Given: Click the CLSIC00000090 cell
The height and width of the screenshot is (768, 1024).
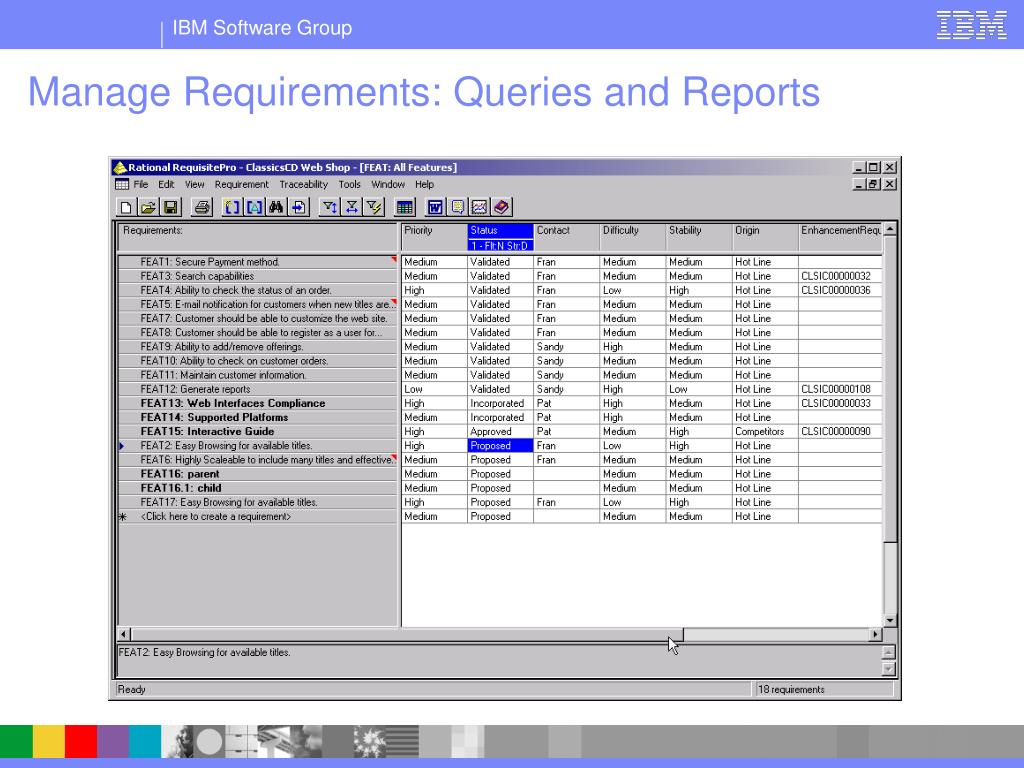Looking at the screenshot, I should click(840, 432).
